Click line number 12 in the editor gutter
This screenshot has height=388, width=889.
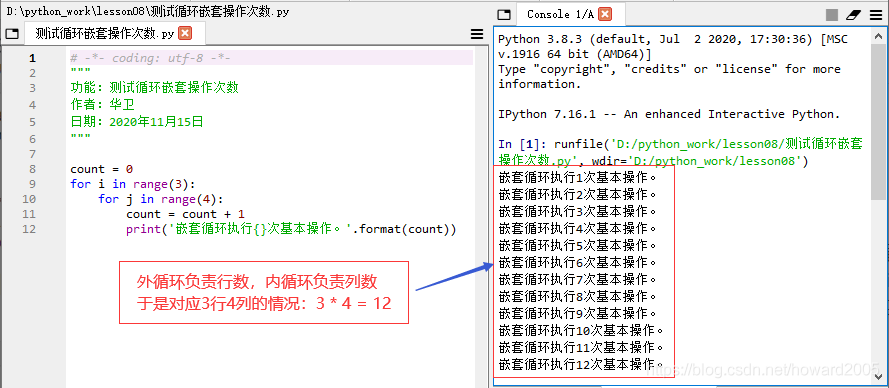29,229
